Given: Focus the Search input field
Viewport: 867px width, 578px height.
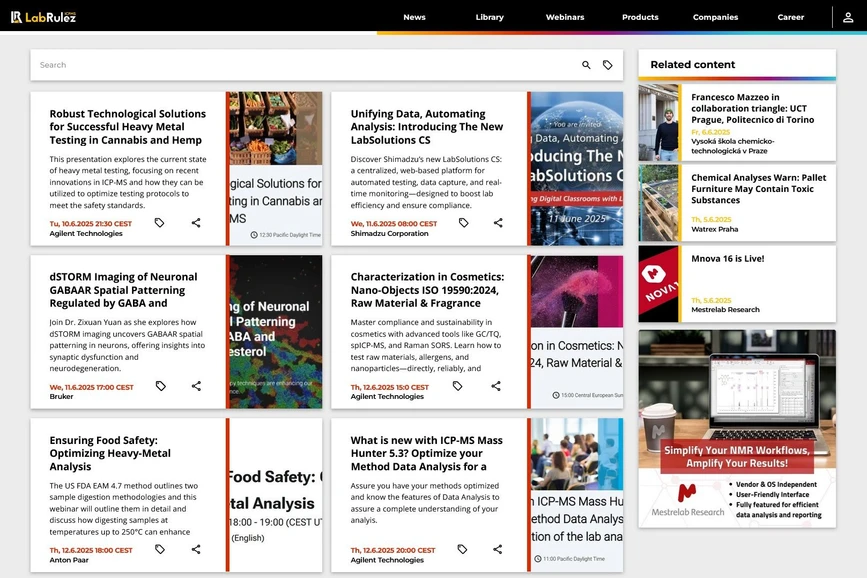Looking at the screenshot, I should tap(304, 65).
